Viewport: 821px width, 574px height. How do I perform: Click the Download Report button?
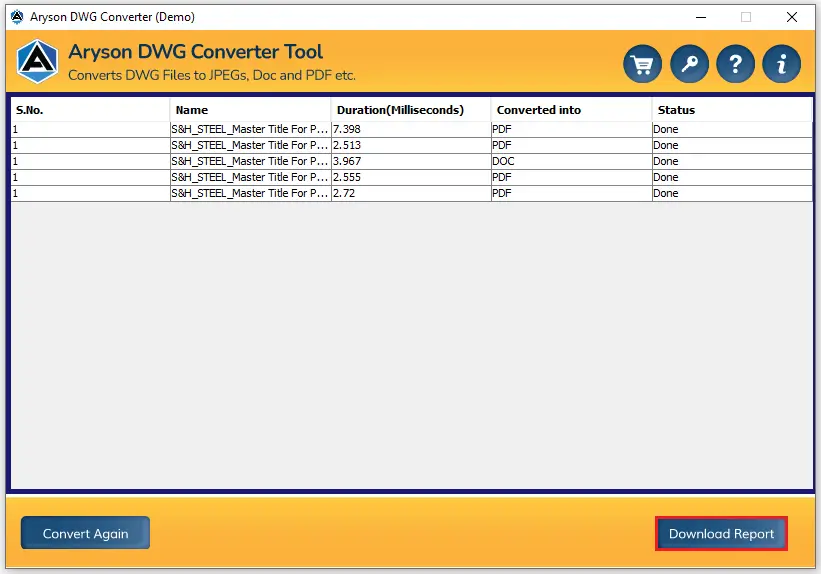coord(721,533)
